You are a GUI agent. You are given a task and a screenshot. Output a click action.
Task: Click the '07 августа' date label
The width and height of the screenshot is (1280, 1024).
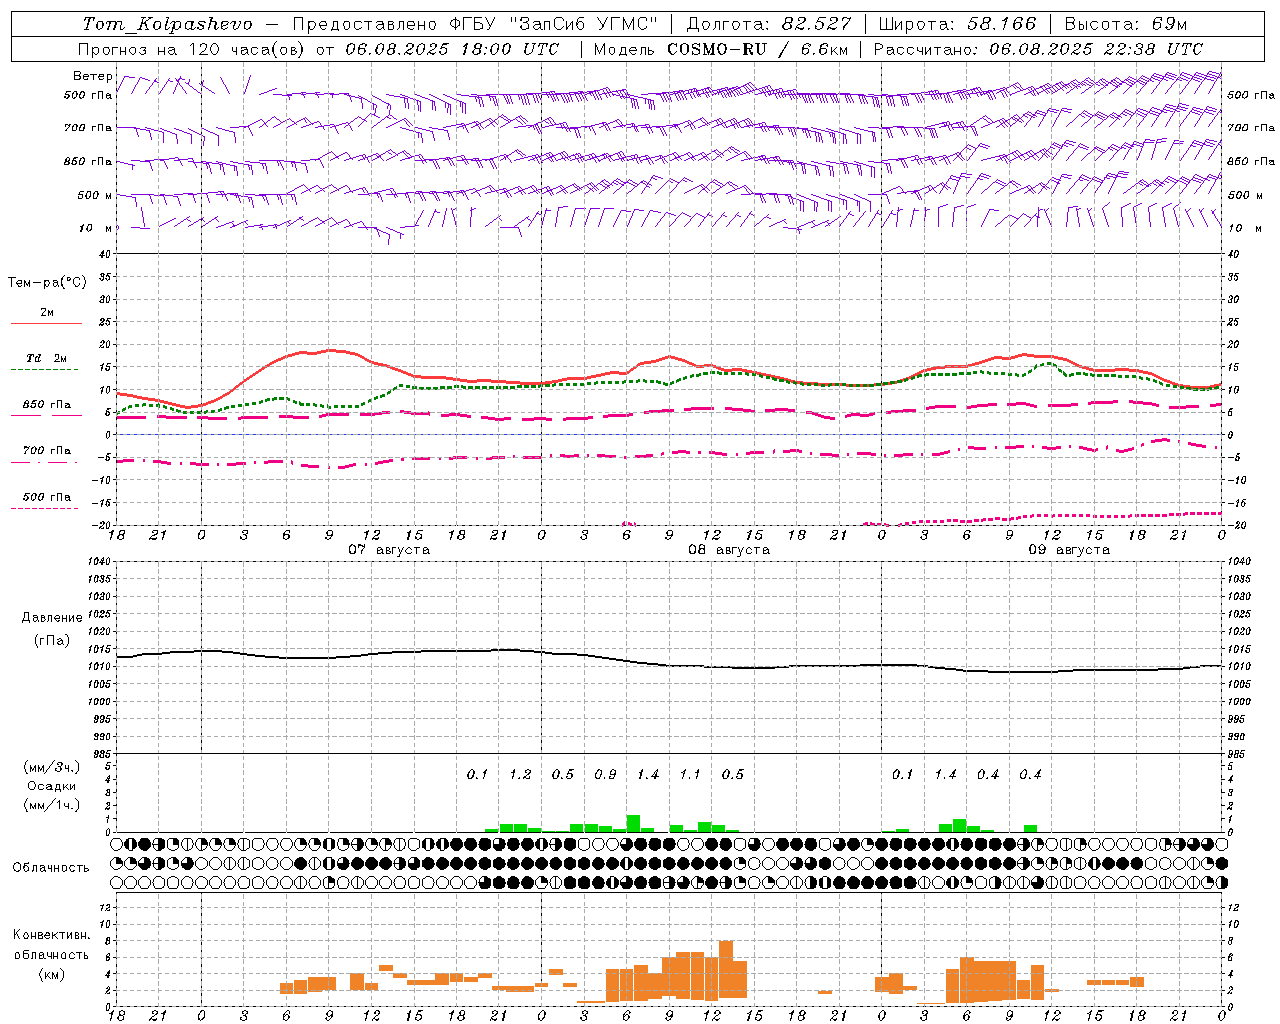389,550
